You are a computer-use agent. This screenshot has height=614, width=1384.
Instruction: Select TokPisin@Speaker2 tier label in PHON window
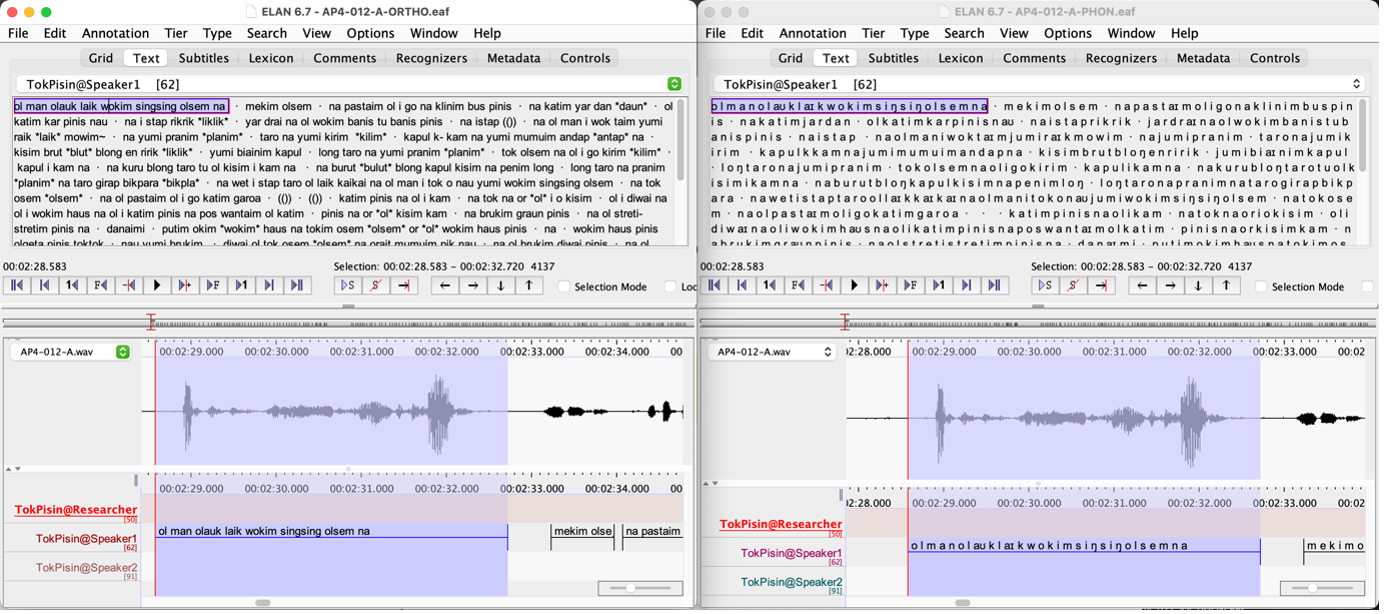[791, 582]
